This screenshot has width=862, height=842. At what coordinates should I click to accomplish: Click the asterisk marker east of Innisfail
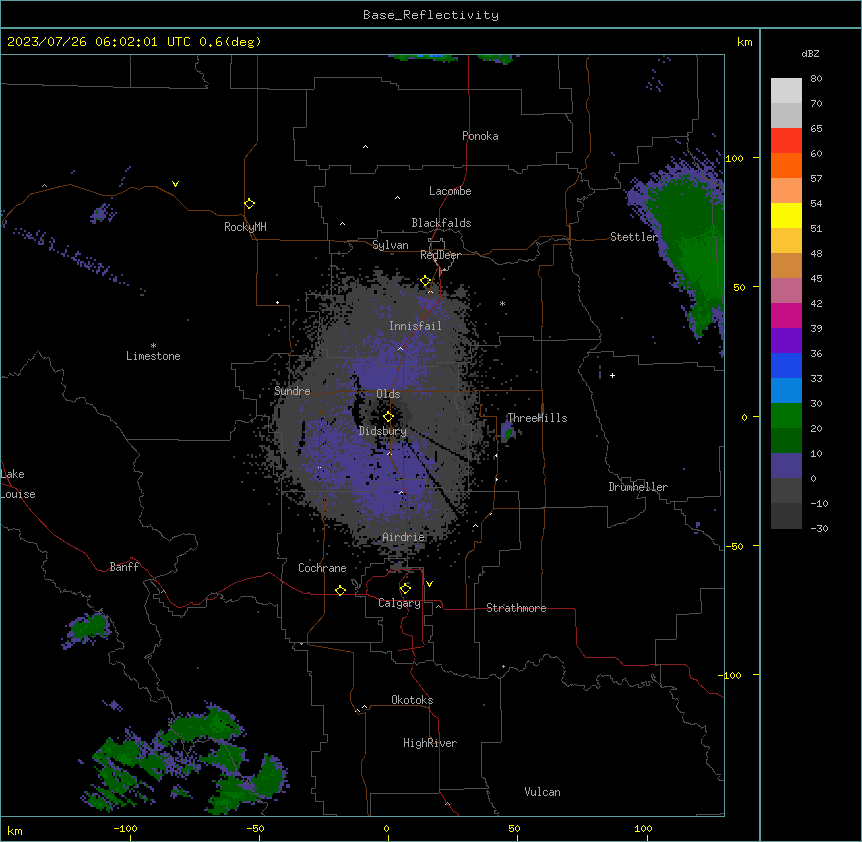click(x=502, y=303)
